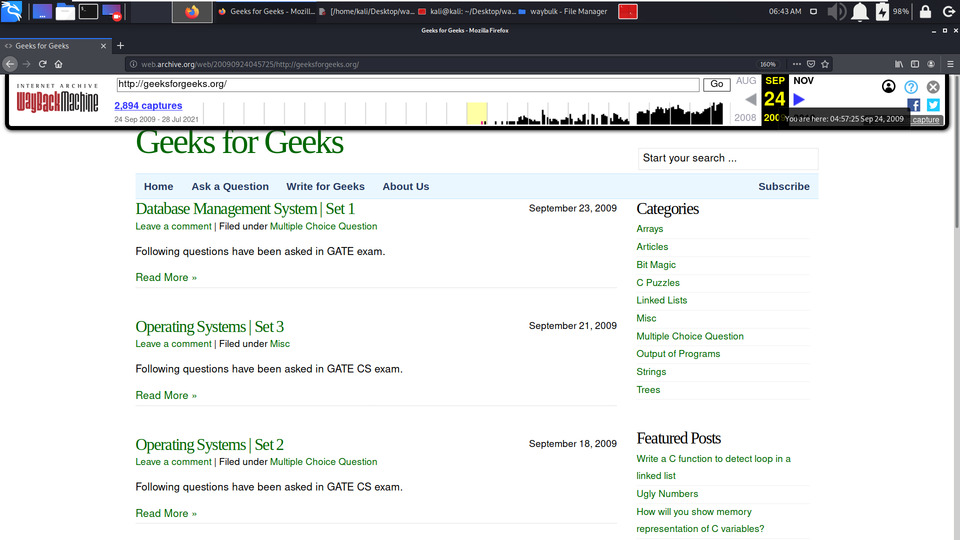Go to the Firefox home page
The image size is (960, 540).
[x=58, y=64]
